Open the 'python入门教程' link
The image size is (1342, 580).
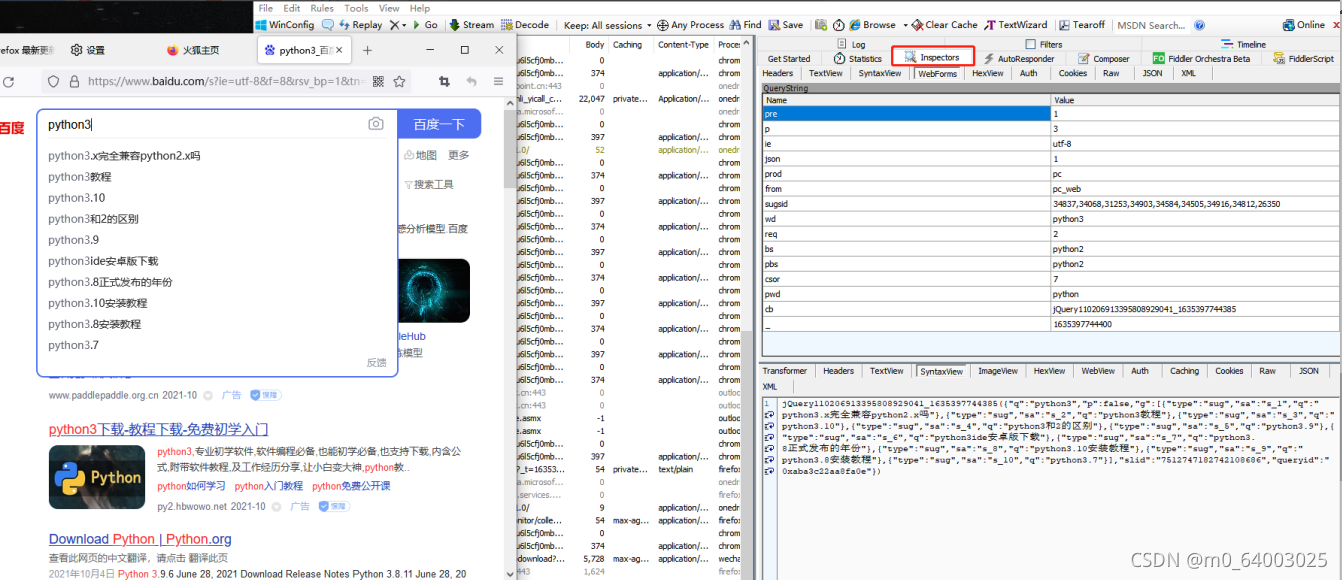pyautogui.click(x=268, y=486)
